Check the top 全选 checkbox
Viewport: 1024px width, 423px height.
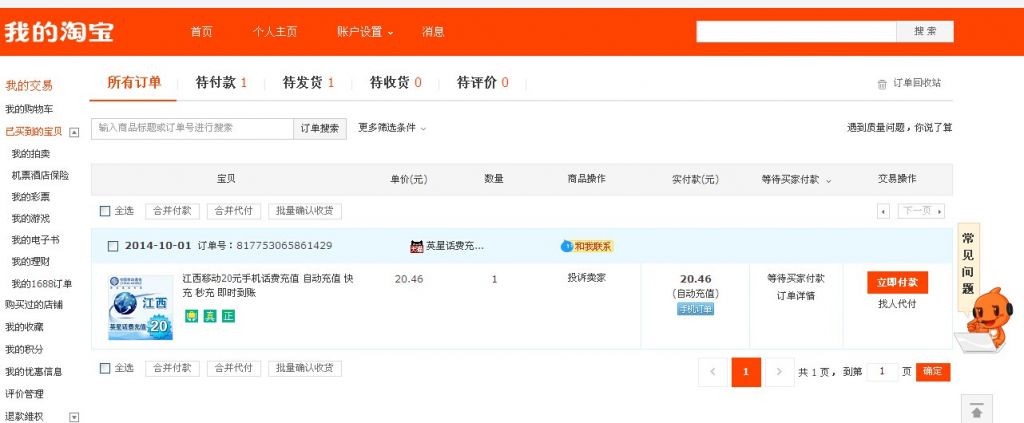pyautogui.click(x=105, y=211)
